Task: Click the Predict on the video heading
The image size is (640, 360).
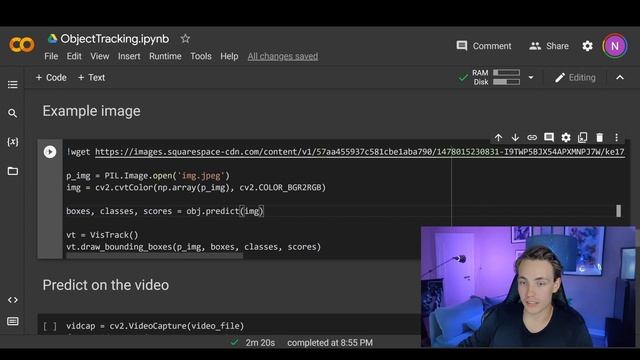Action: point(106,285)
